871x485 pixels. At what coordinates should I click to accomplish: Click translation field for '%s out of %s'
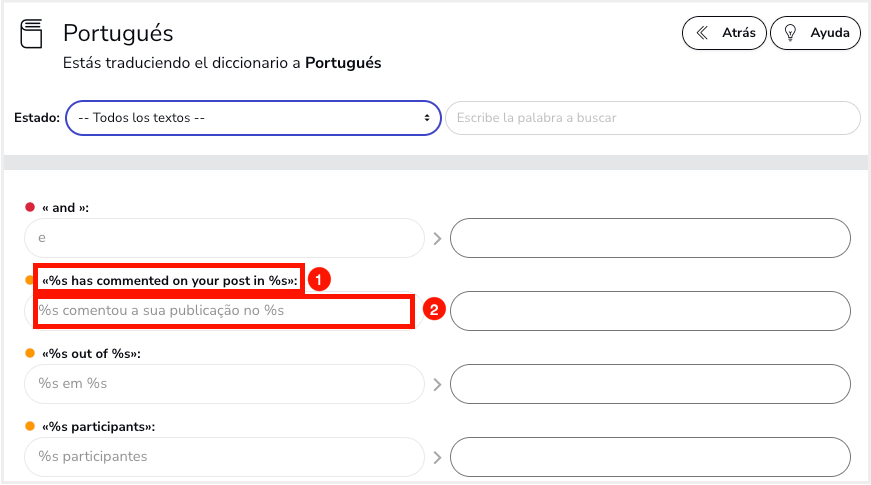point(650,384)
